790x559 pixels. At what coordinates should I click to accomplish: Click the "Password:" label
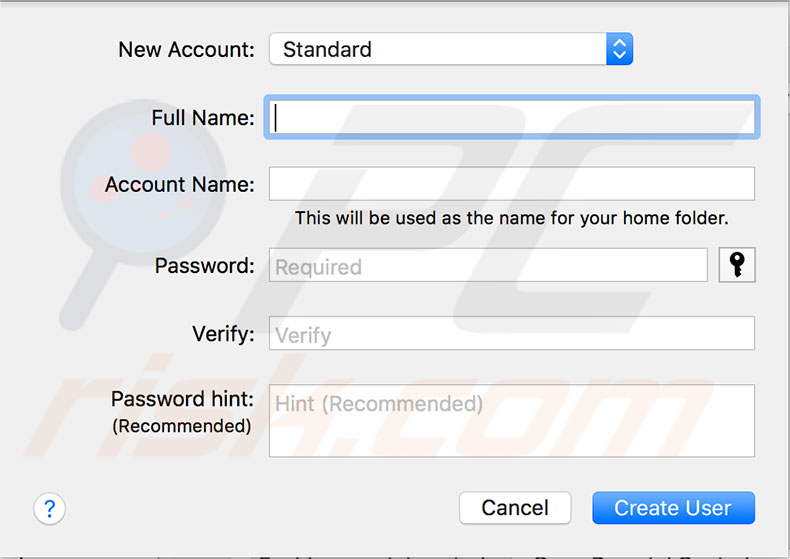point(205,266)
